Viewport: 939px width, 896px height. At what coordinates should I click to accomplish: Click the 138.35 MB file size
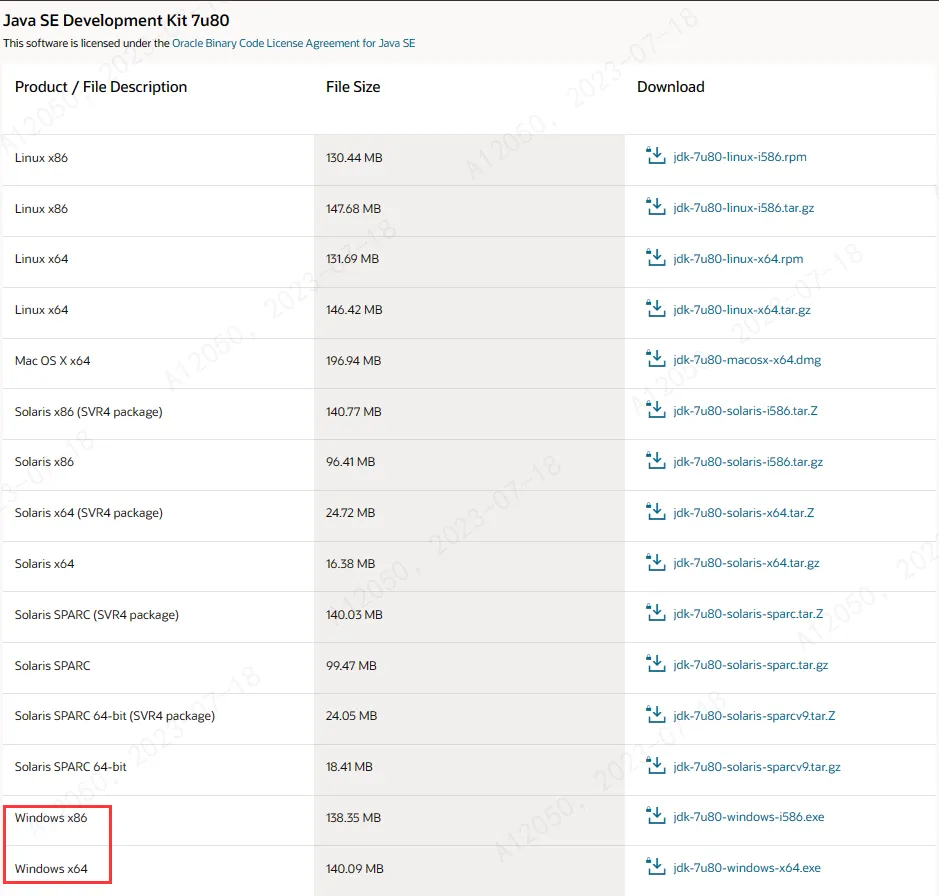[x=353, y=818]
